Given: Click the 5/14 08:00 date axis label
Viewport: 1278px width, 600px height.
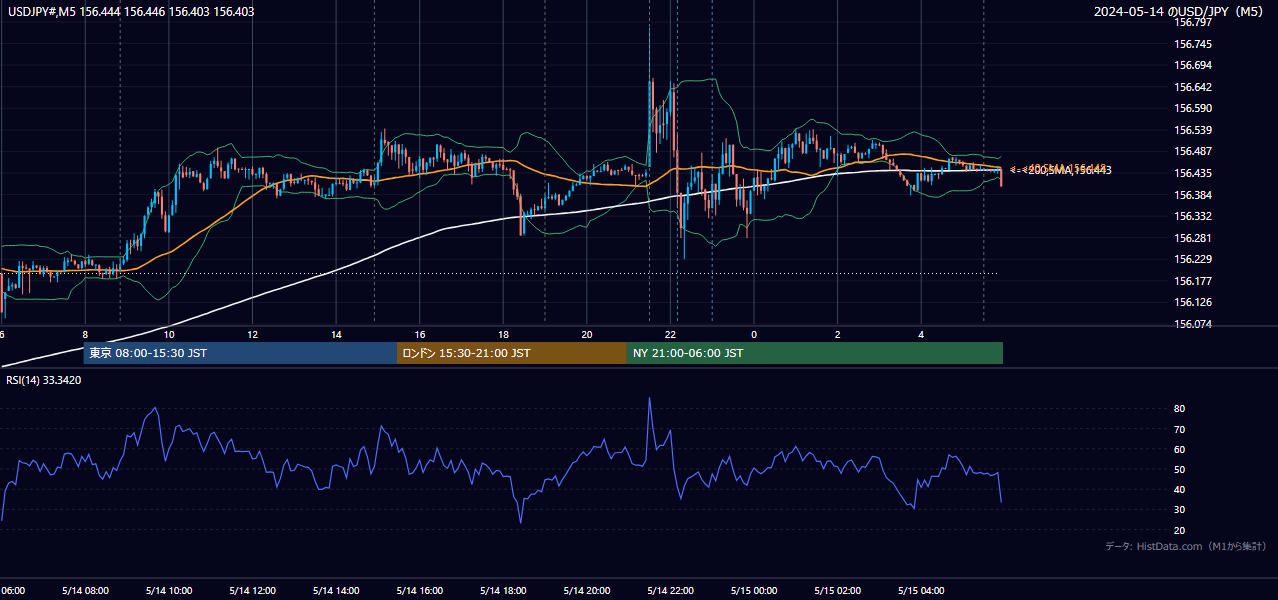Looking at the screenshot, I should point(85,590).
